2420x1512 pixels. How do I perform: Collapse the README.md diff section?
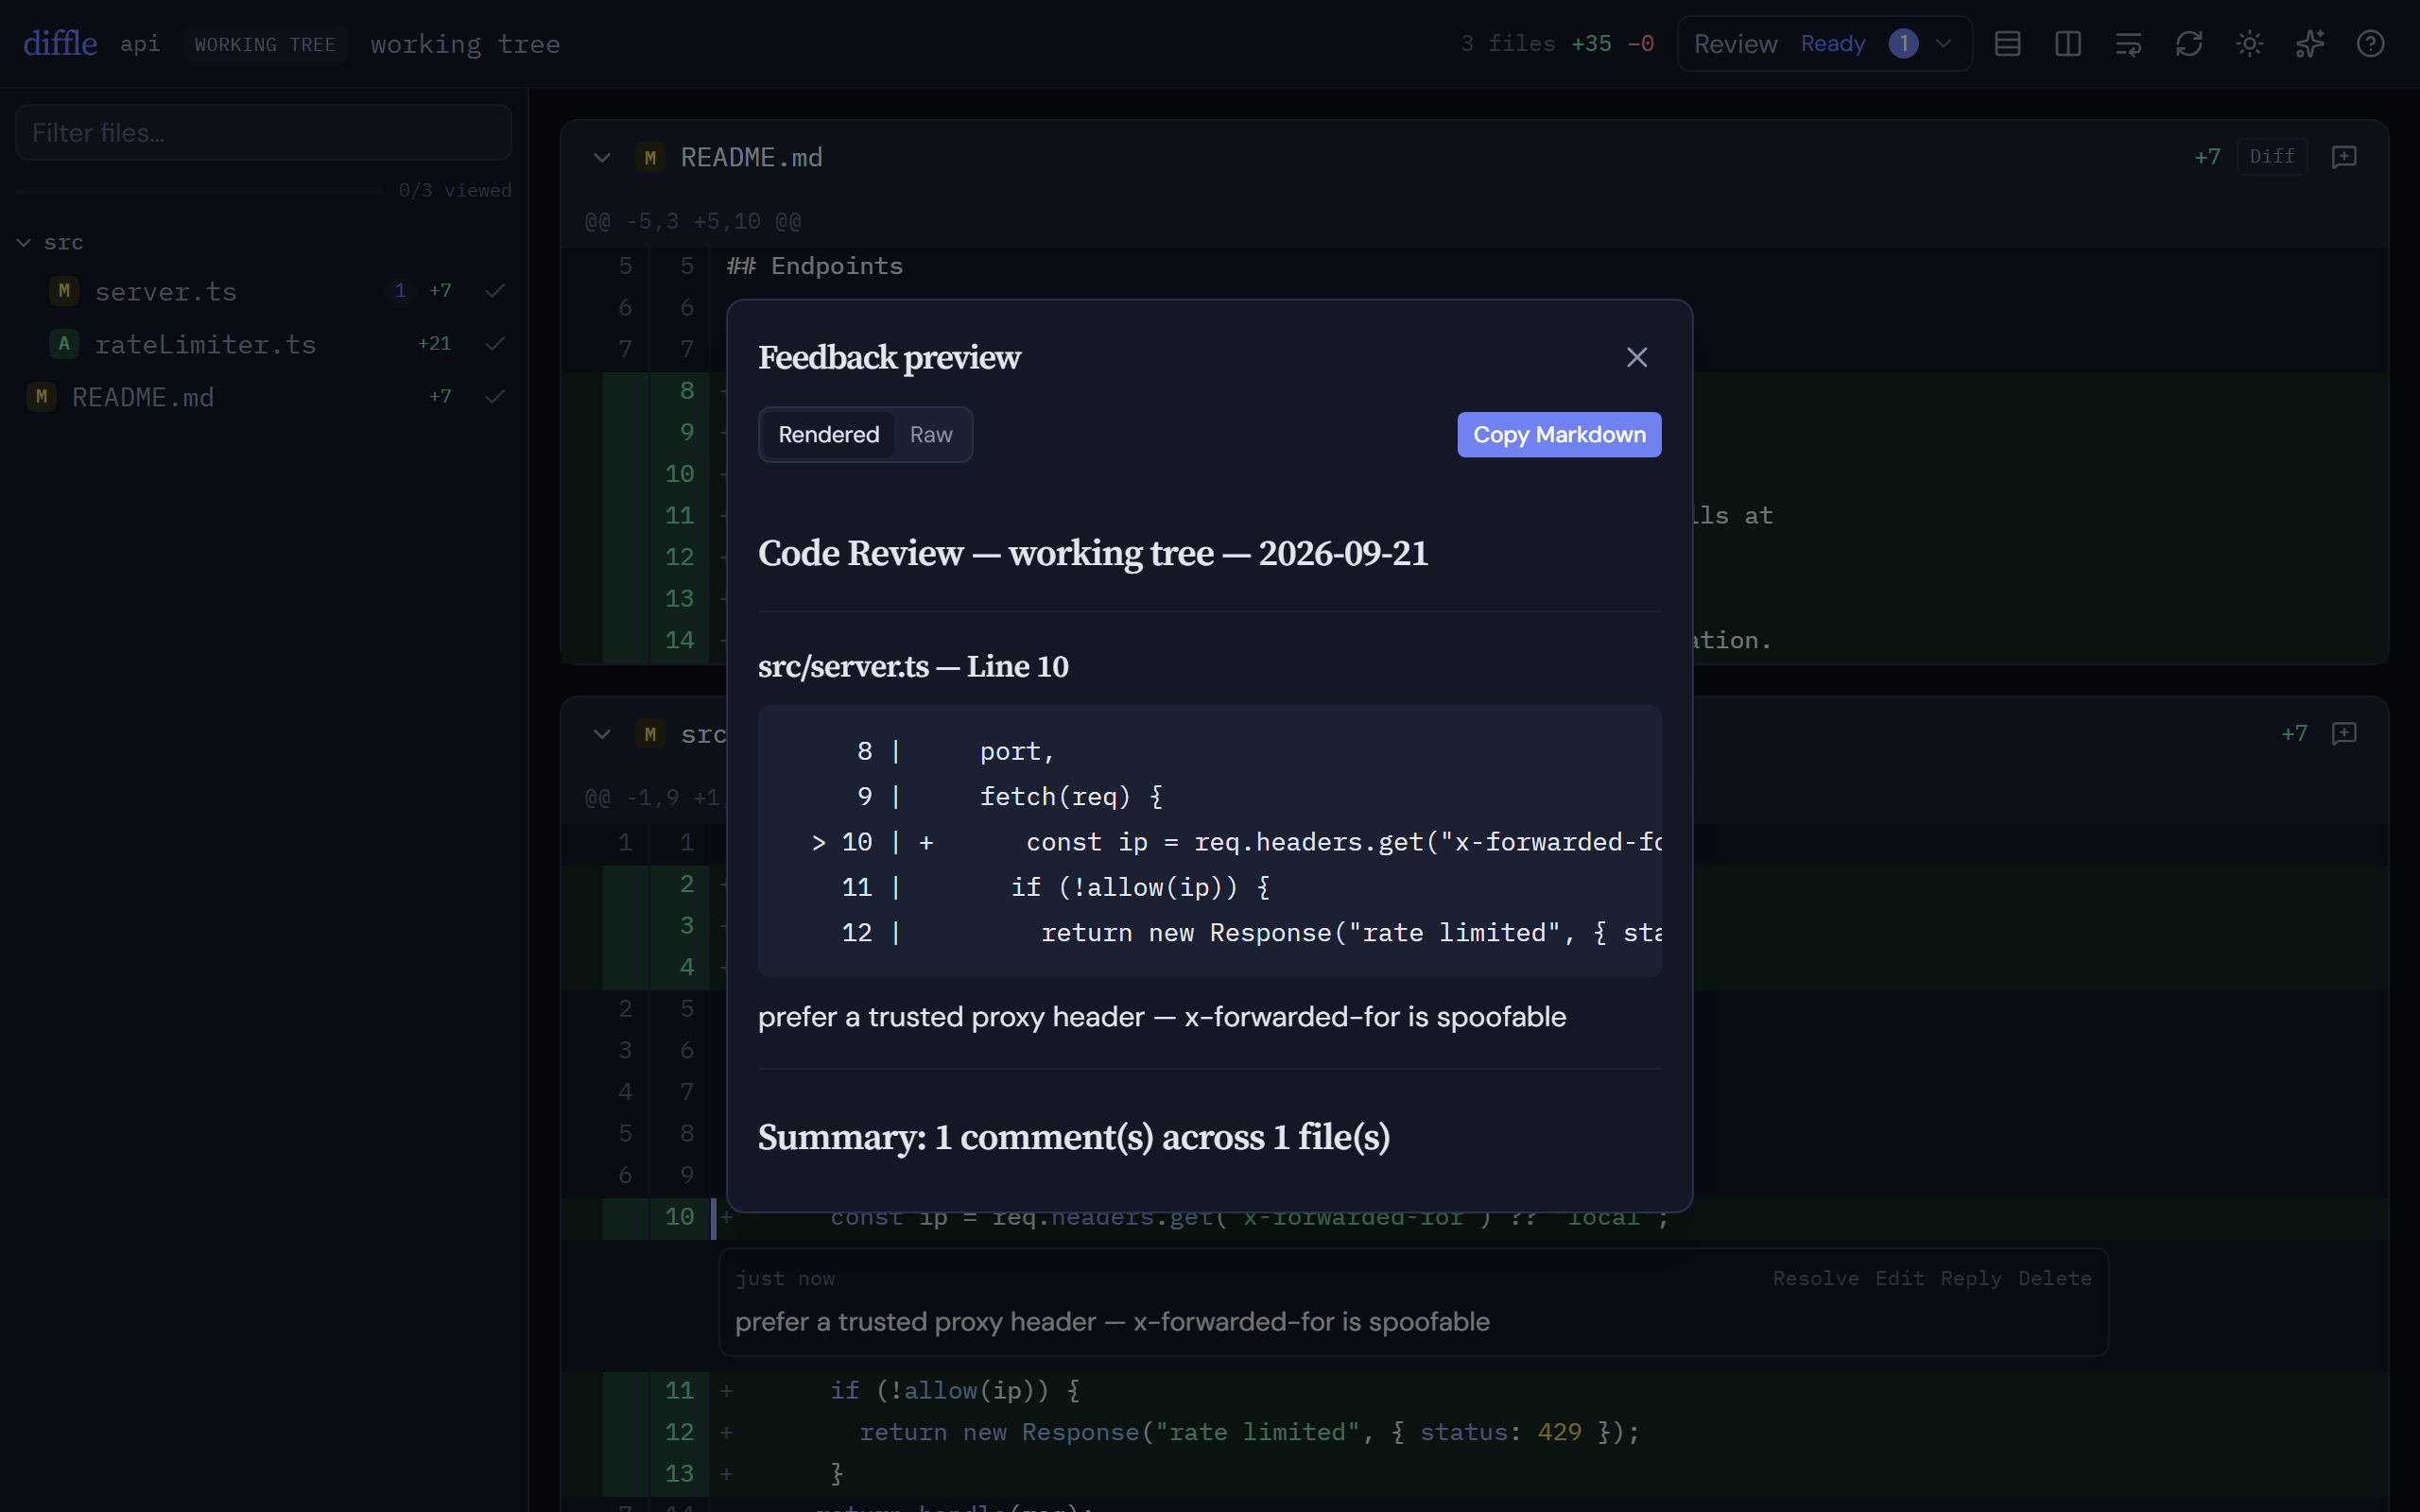(601, 157)
